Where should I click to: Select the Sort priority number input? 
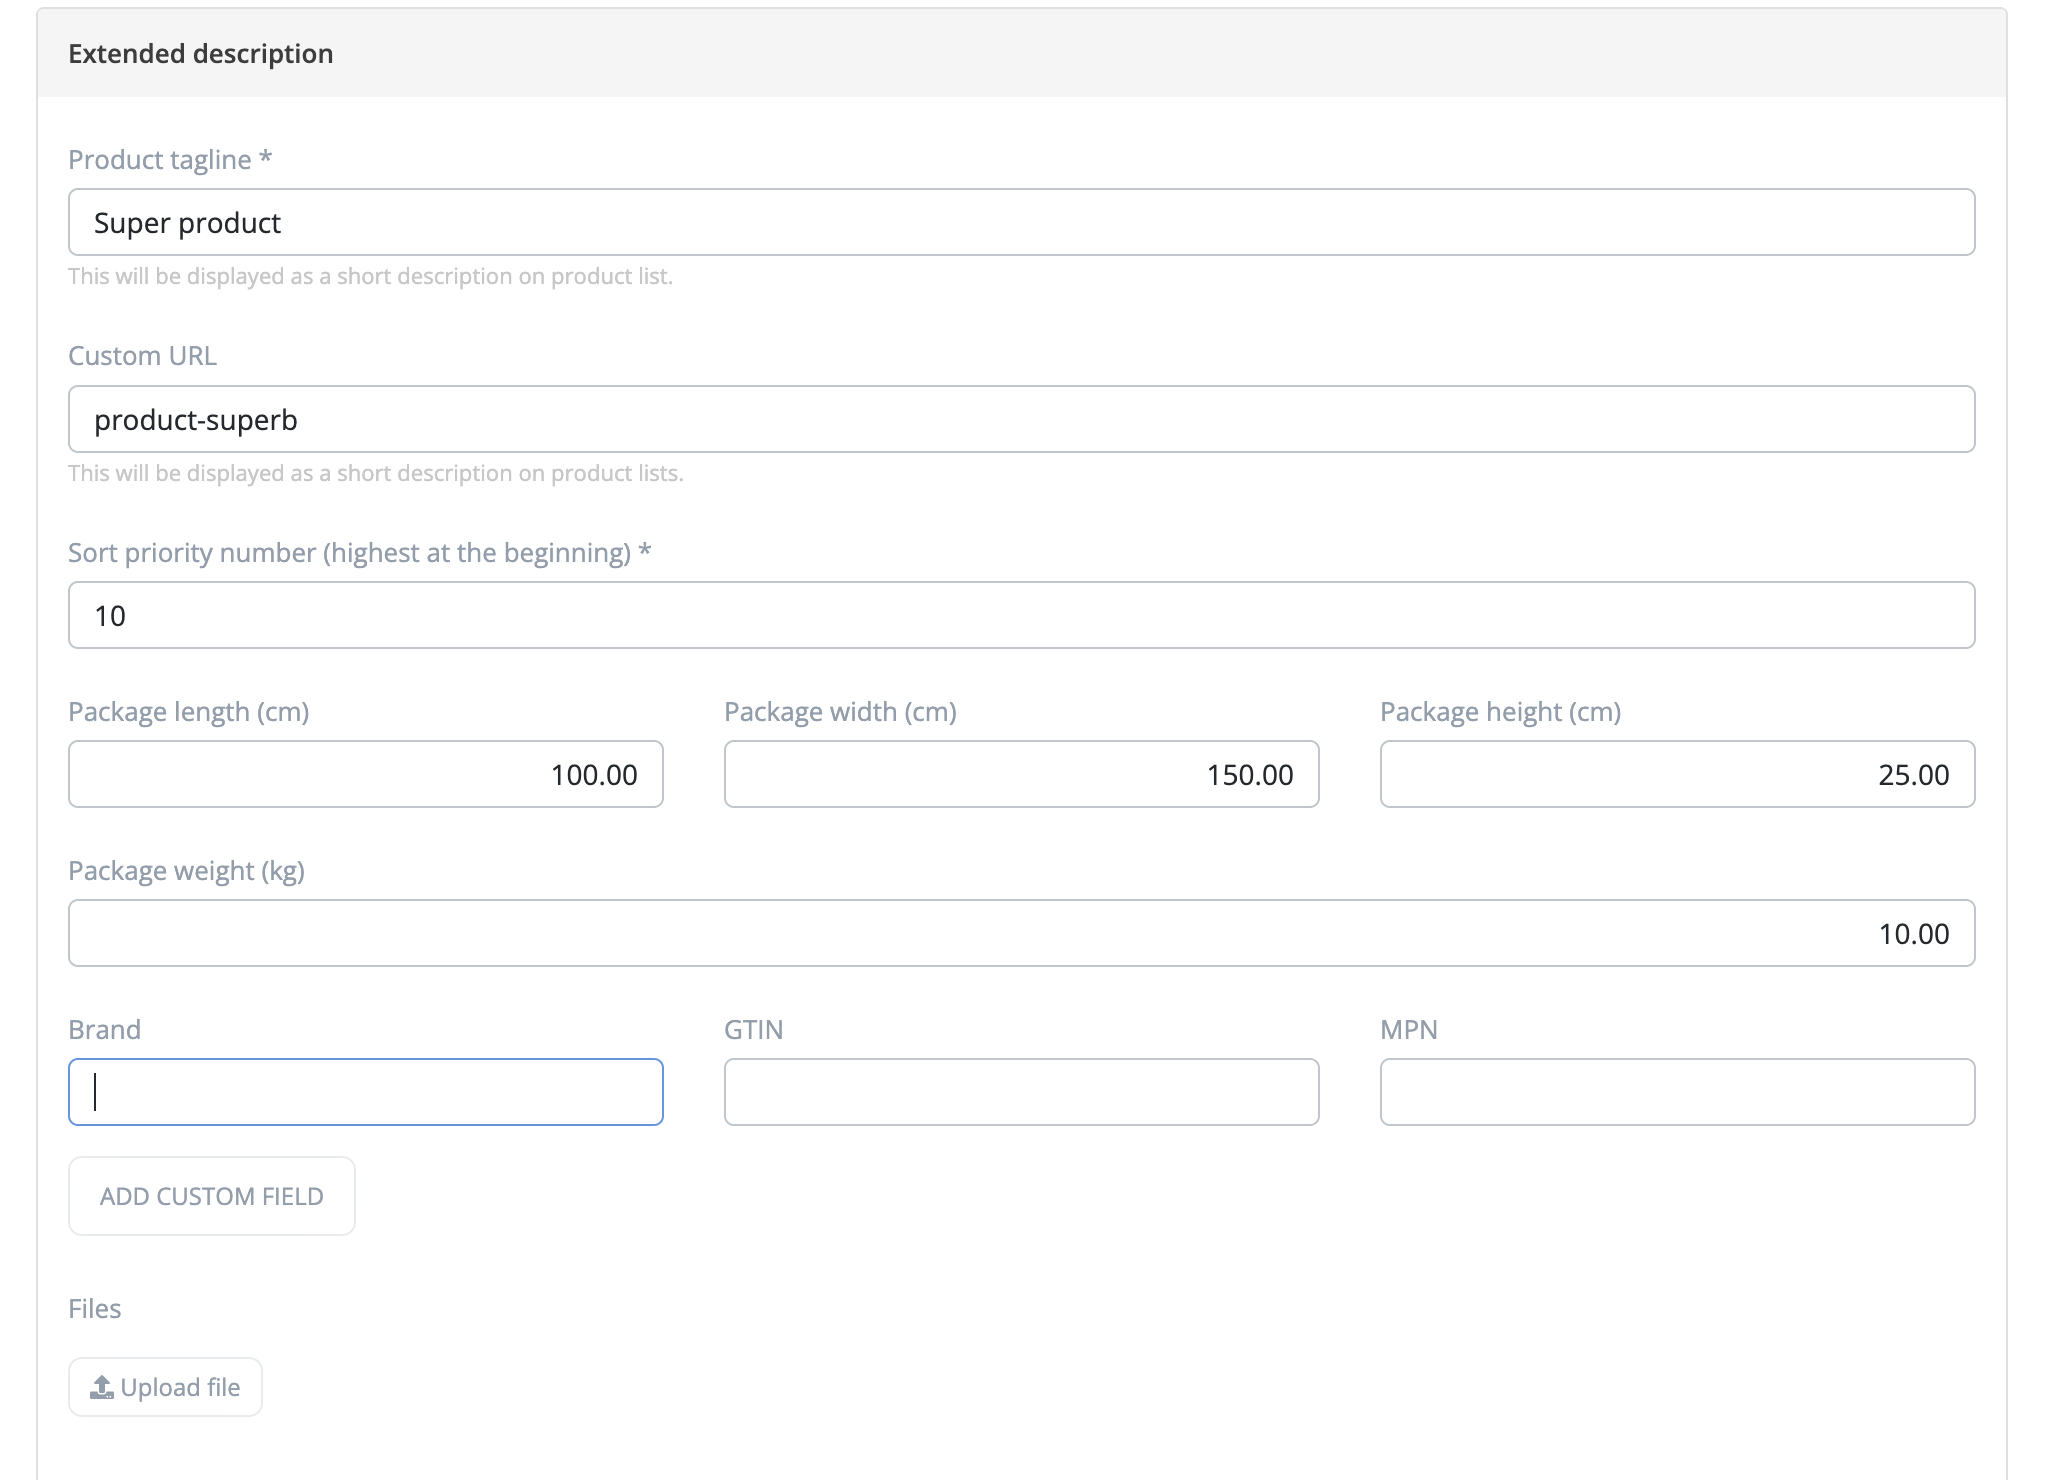[x=1021, y=615]
